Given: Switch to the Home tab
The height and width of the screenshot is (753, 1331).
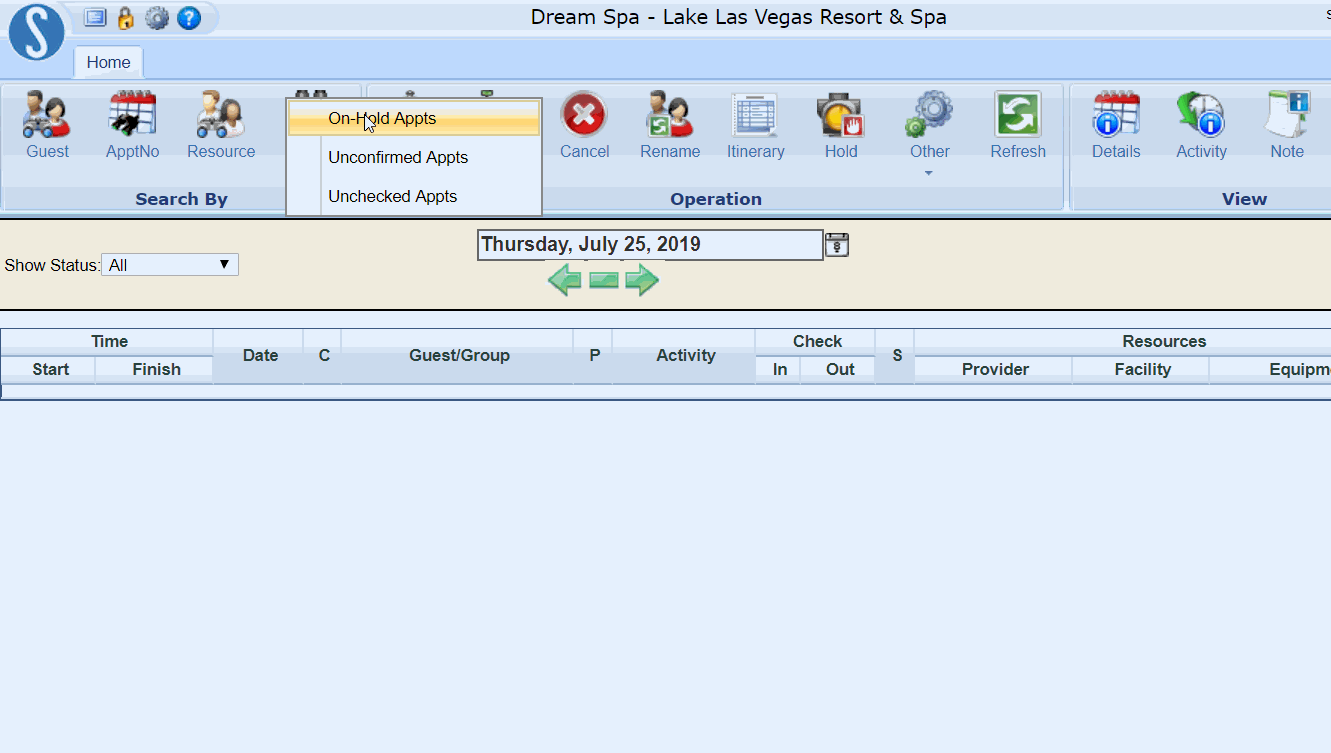Looking at the screenshot, I should pyautogui.click(x=108, y=61).
